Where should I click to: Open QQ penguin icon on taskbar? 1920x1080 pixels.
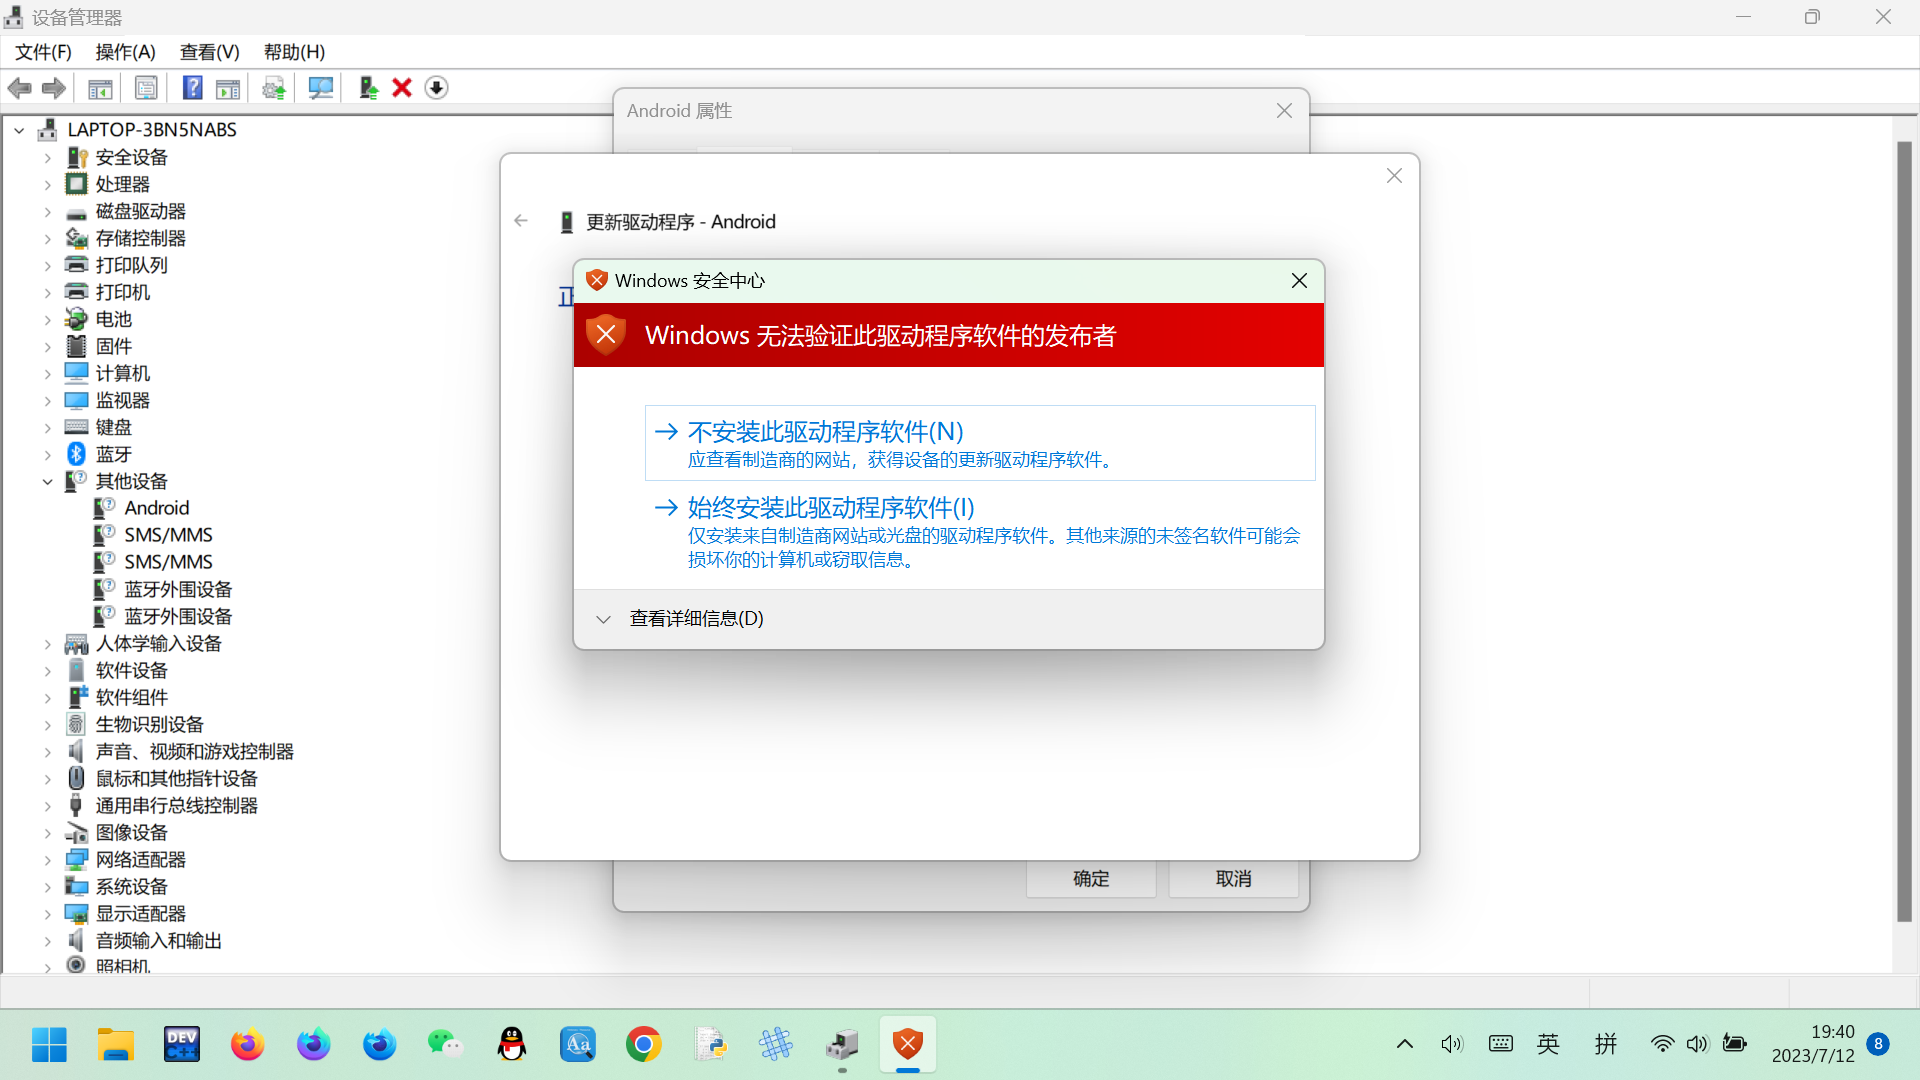pyautogui.click(x=512, y=1044)
